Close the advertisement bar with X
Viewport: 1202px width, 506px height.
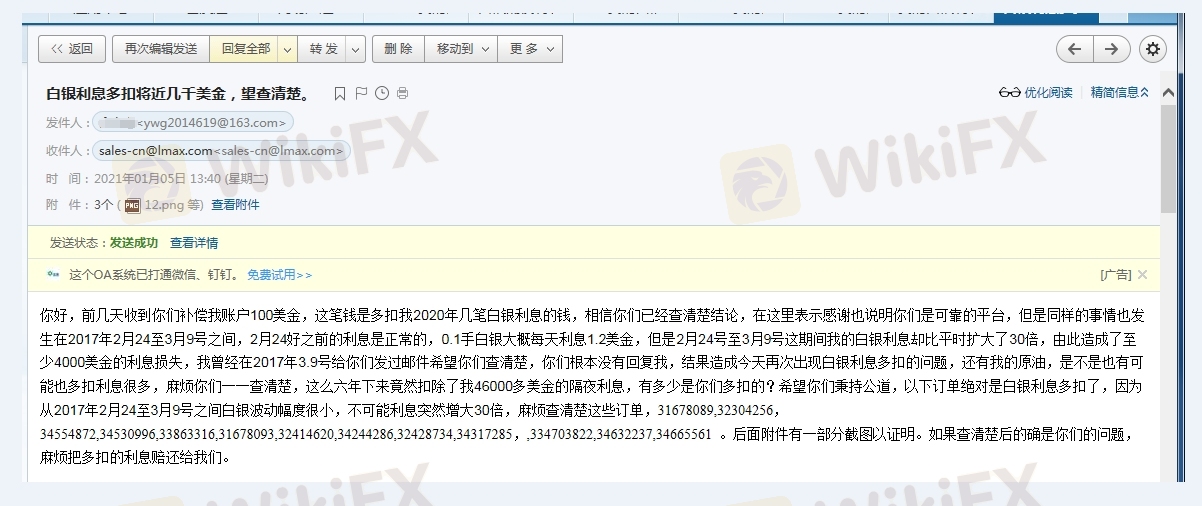(1143, 274)
